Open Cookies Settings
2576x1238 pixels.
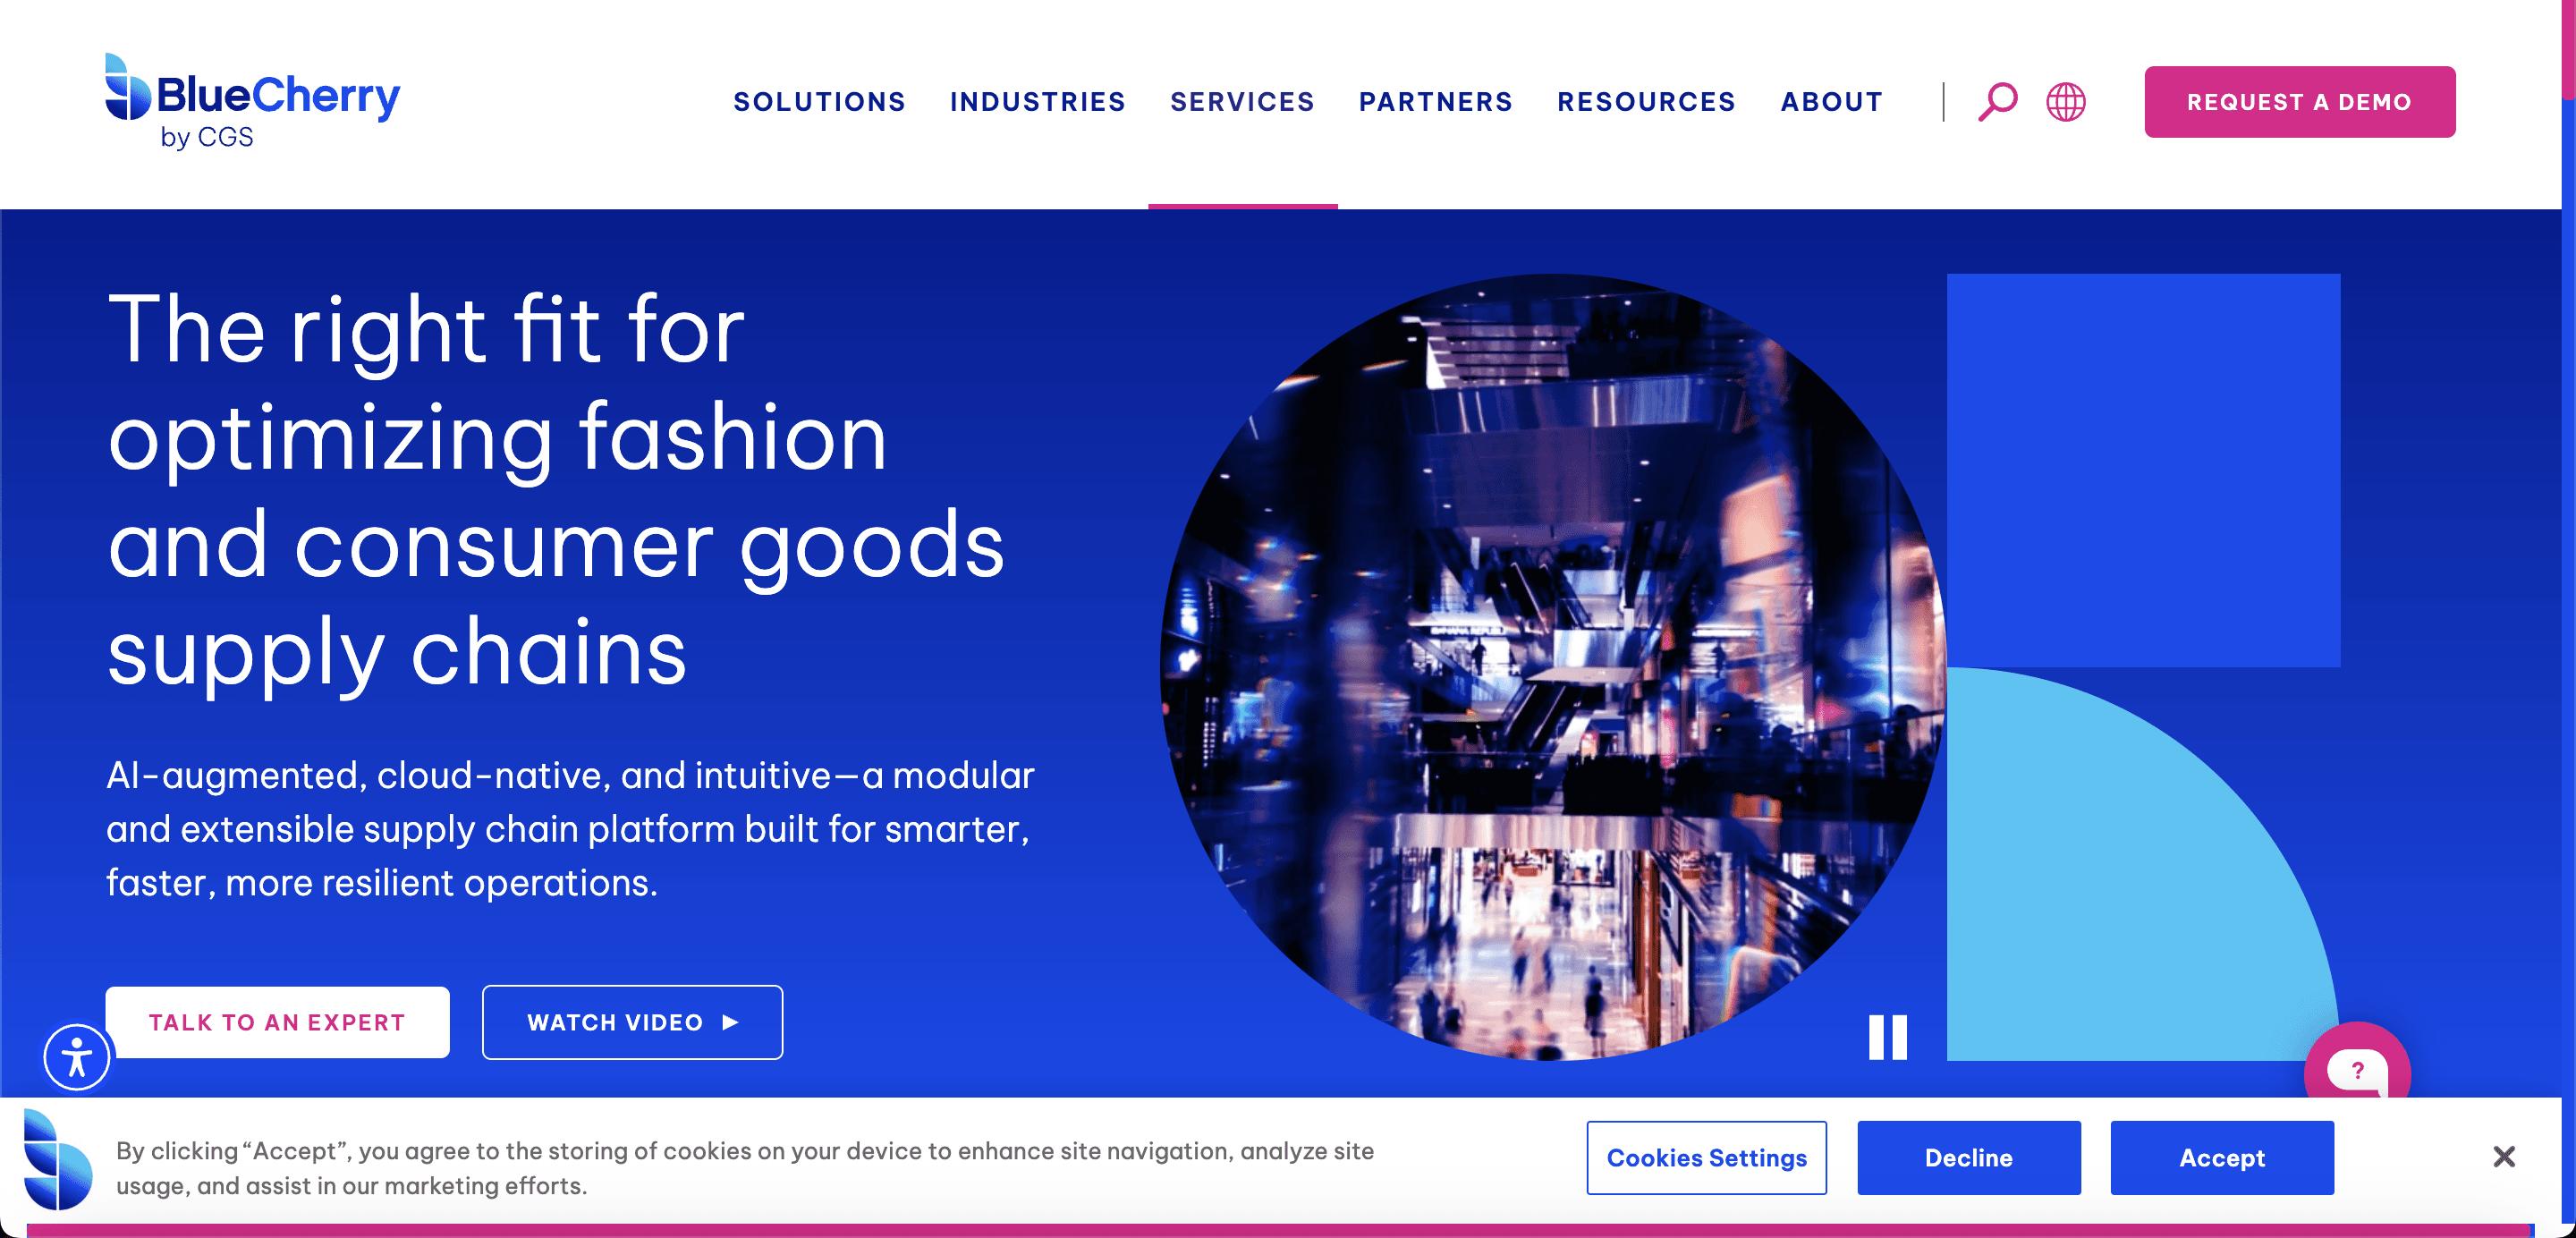[x=1706, y=1158]
